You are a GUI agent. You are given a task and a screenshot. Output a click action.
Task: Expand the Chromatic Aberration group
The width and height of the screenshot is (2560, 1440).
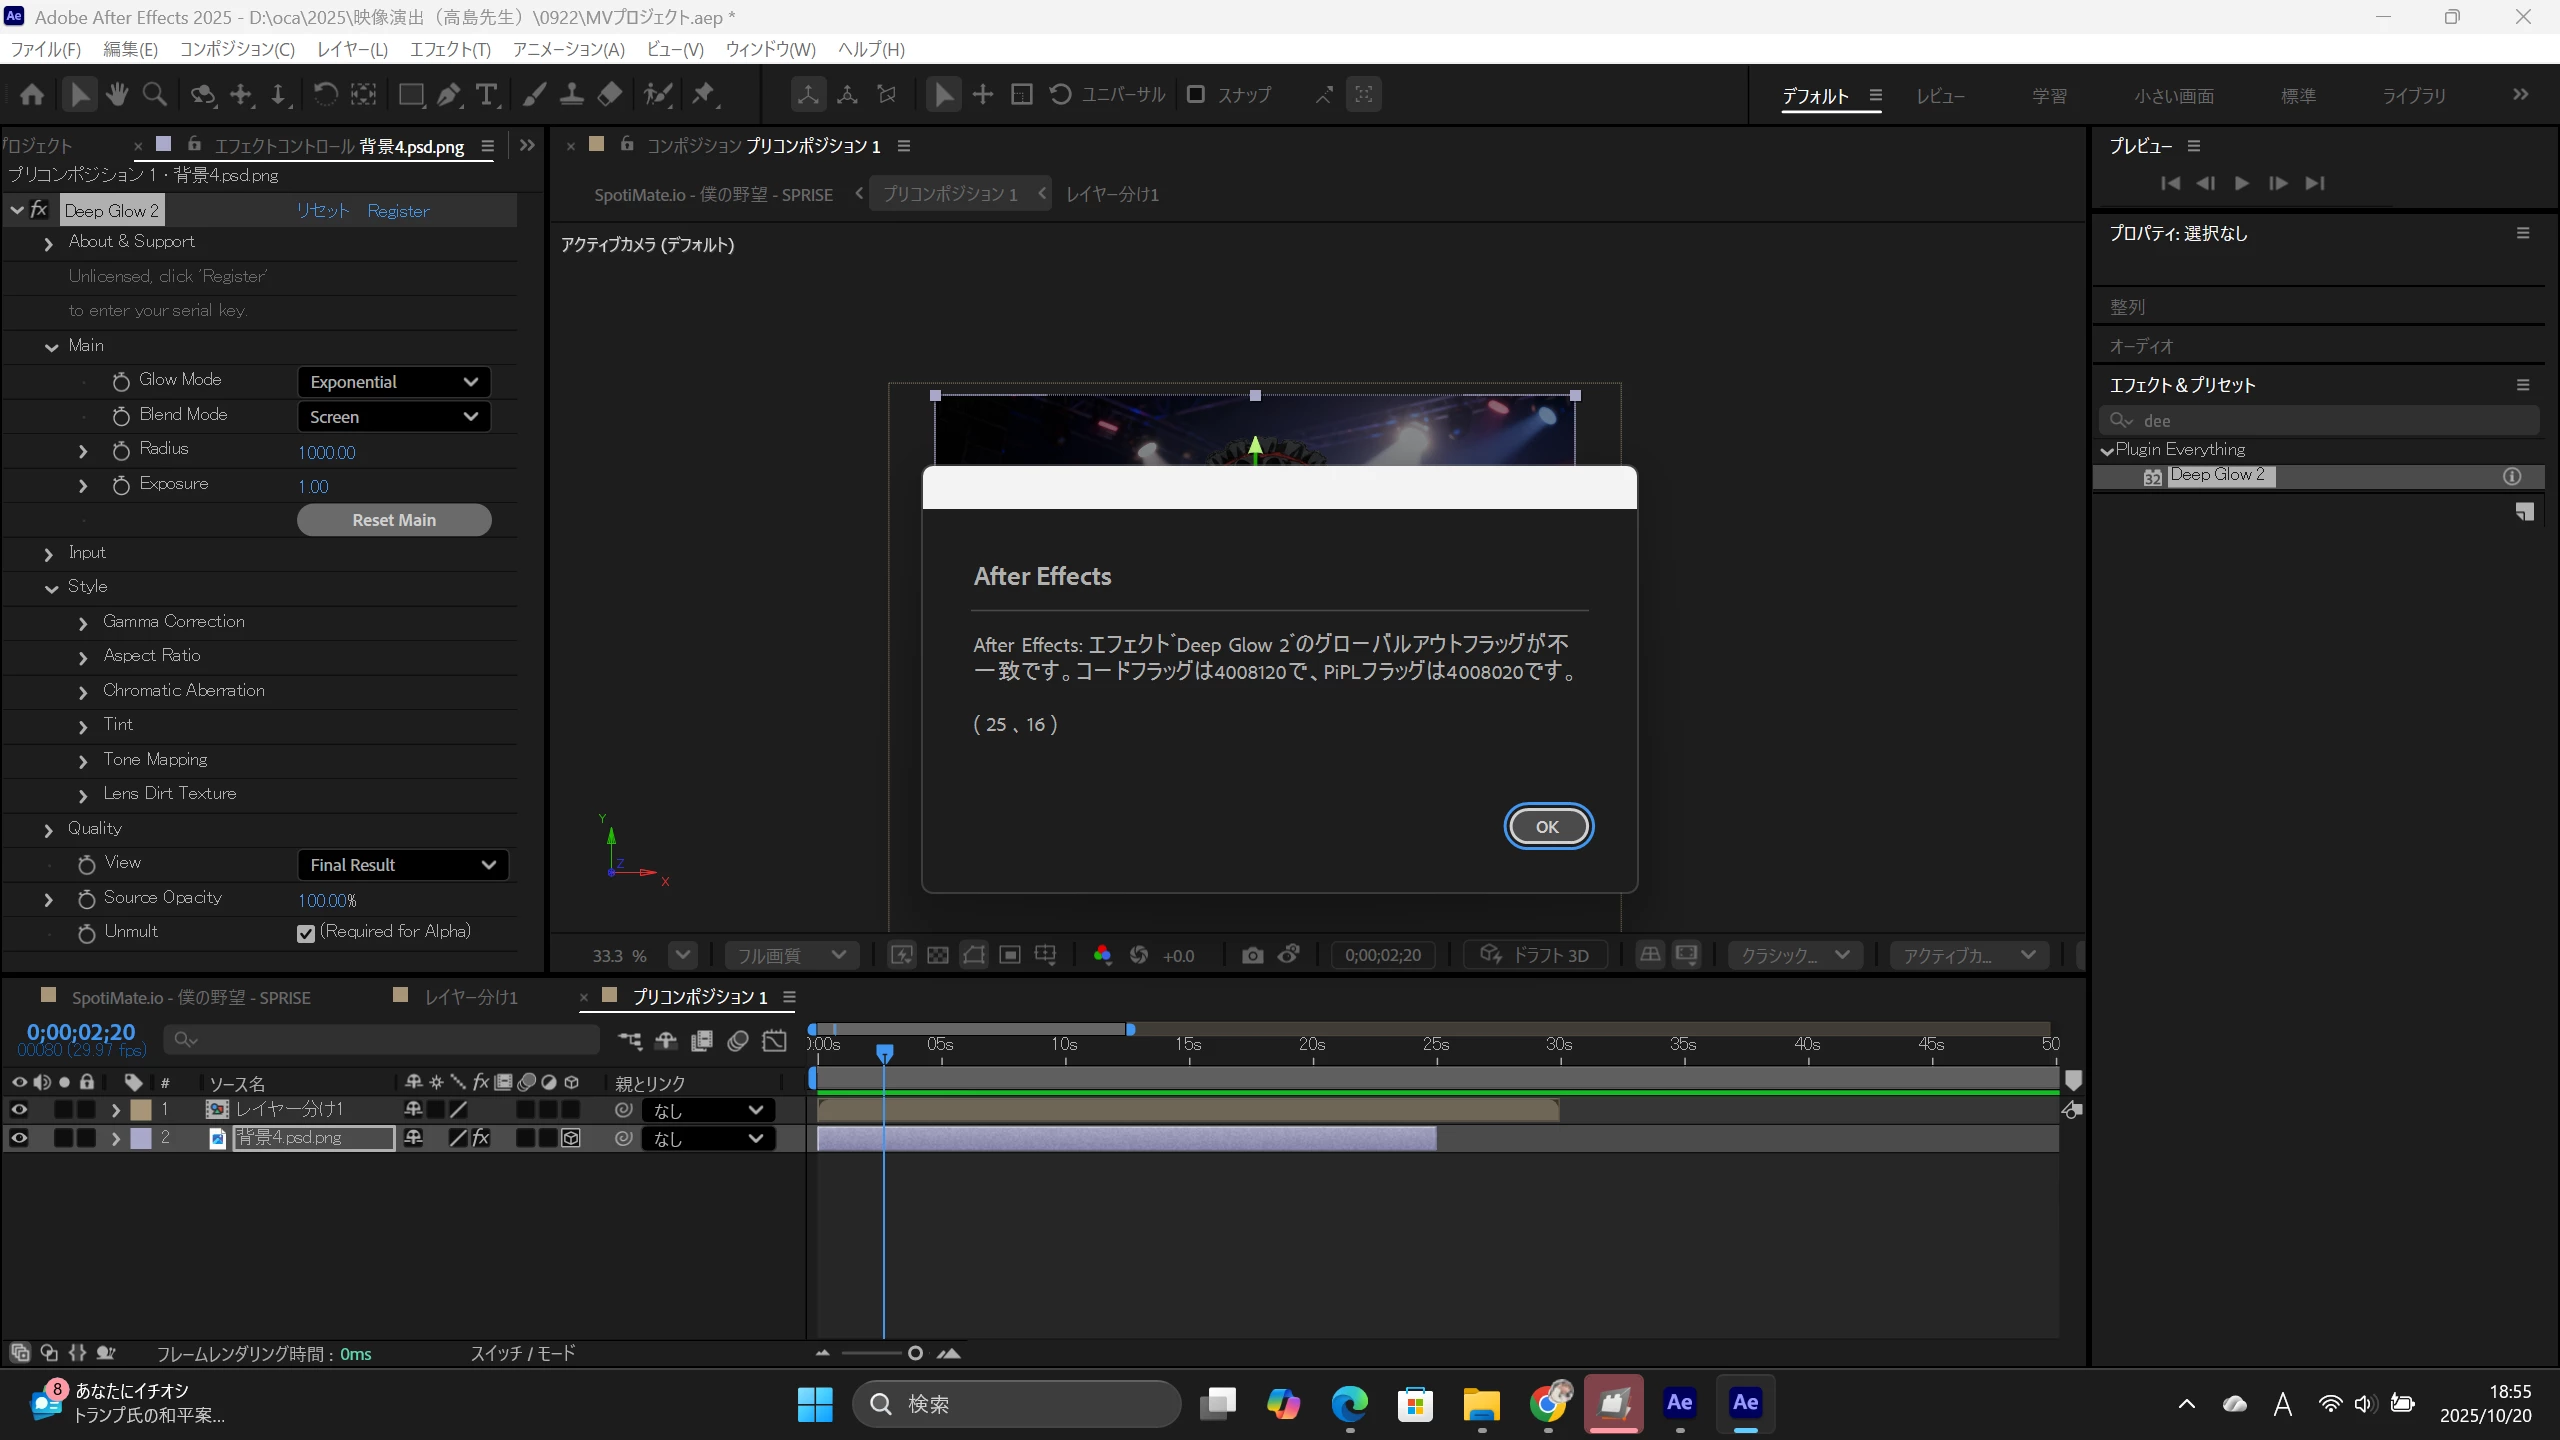(83, 692)
